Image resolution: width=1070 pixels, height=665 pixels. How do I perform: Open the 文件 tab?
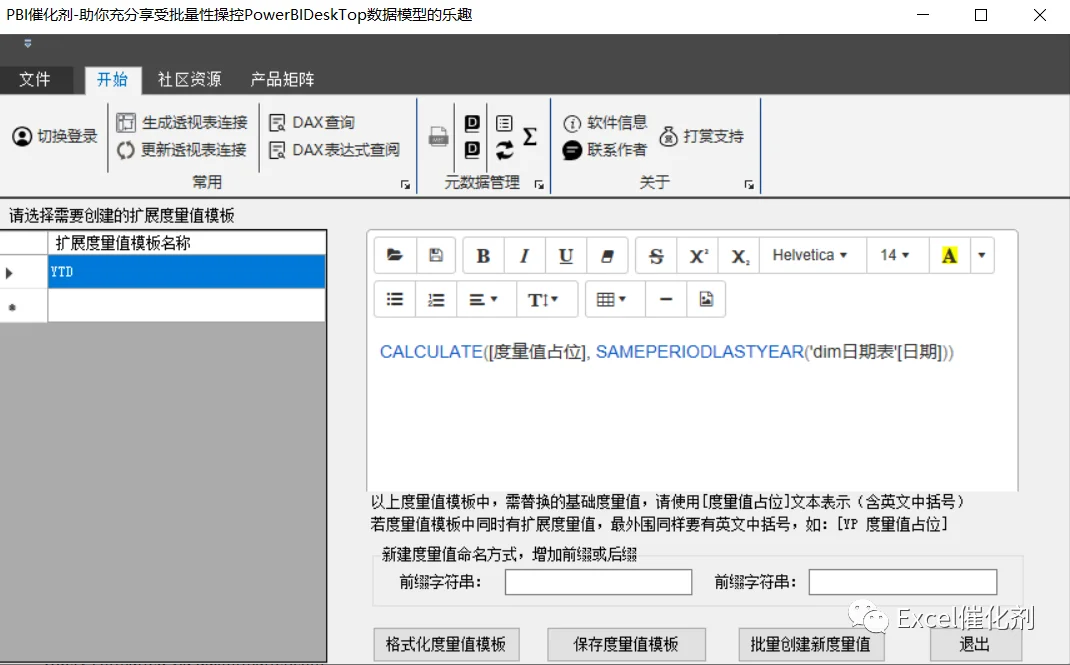pos(35,79)
